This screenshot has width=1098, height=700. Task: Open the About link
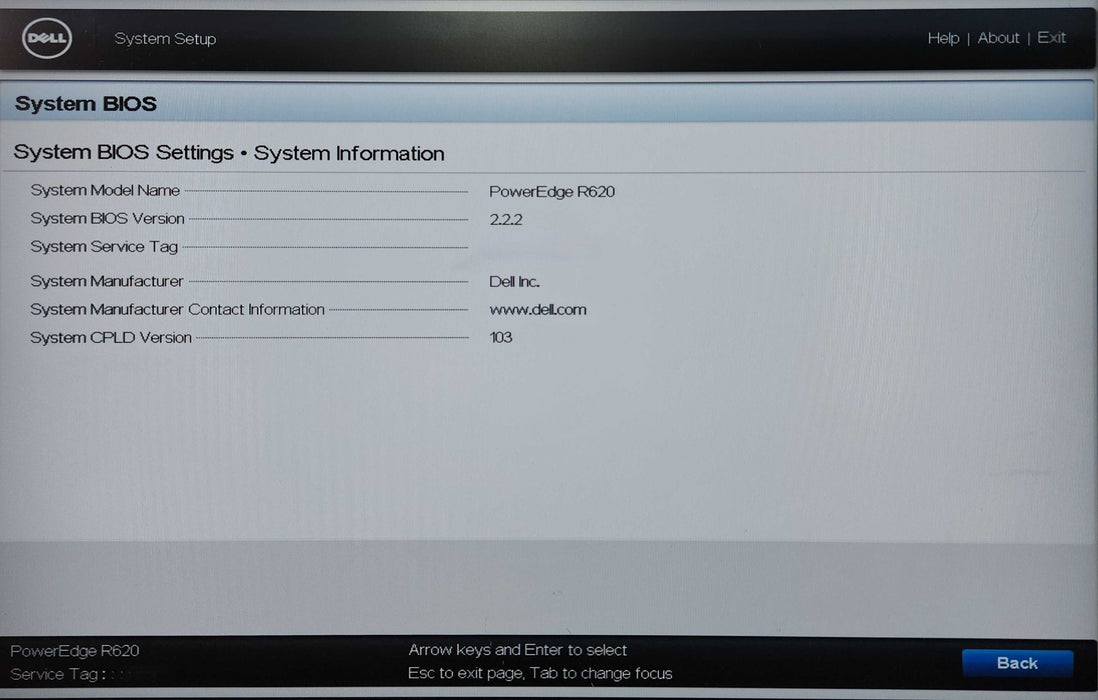(998, 38)
